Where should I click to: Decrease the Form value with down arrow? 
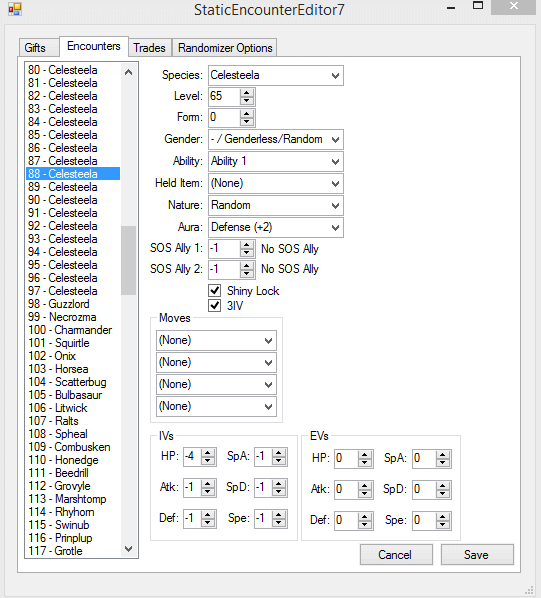[247, 122]
